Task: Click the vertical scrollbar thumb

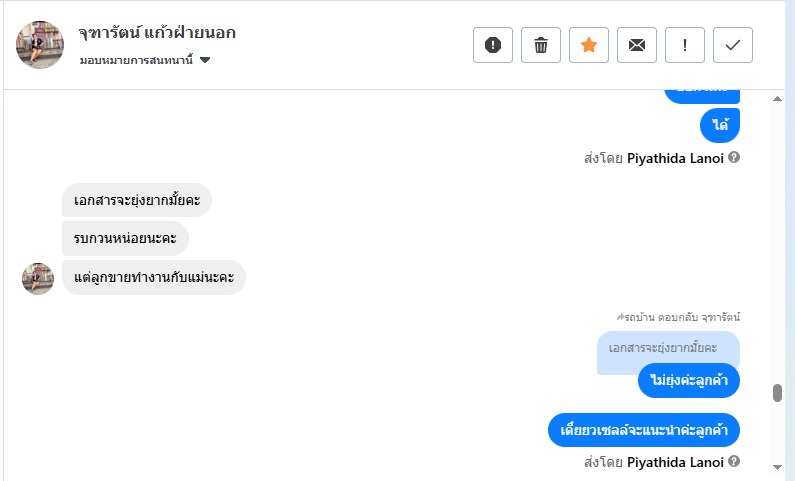Action: click(x=777, y=392)
